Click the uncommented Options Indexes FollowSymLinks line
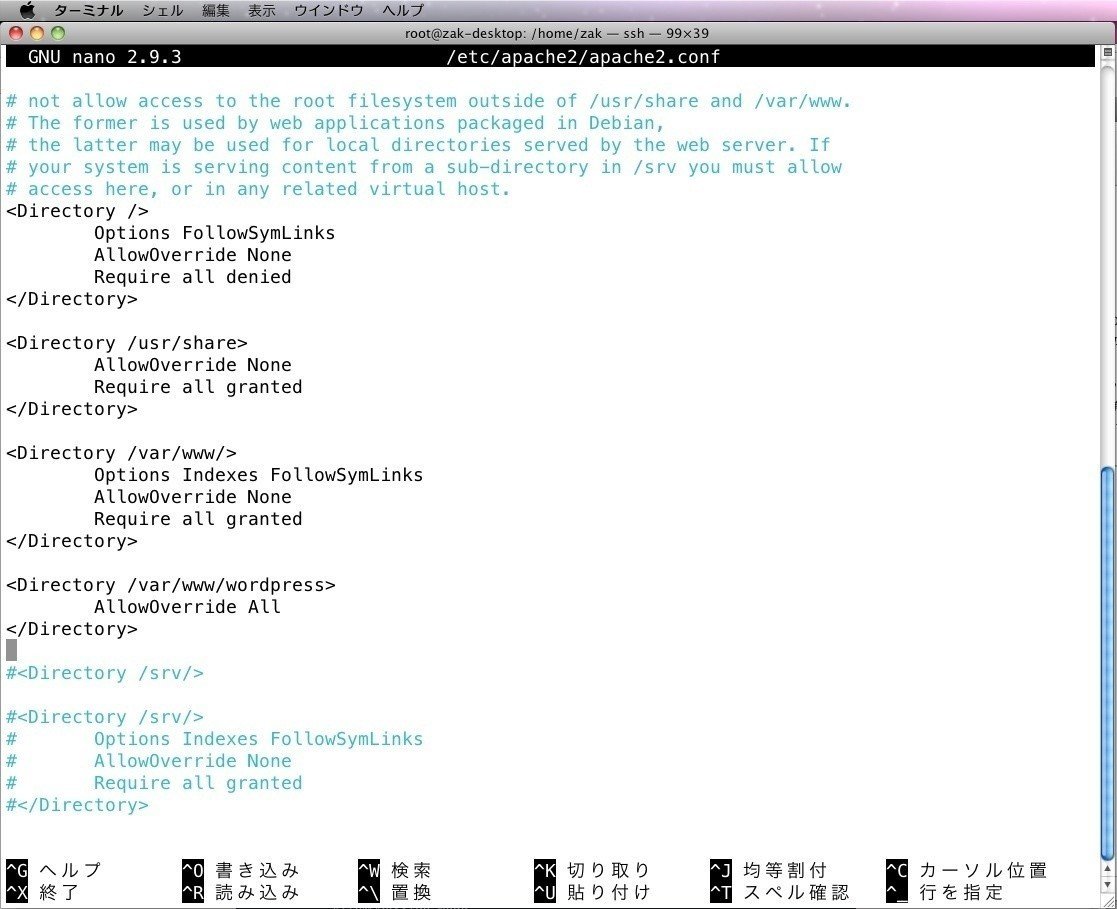 click(259, 474)
